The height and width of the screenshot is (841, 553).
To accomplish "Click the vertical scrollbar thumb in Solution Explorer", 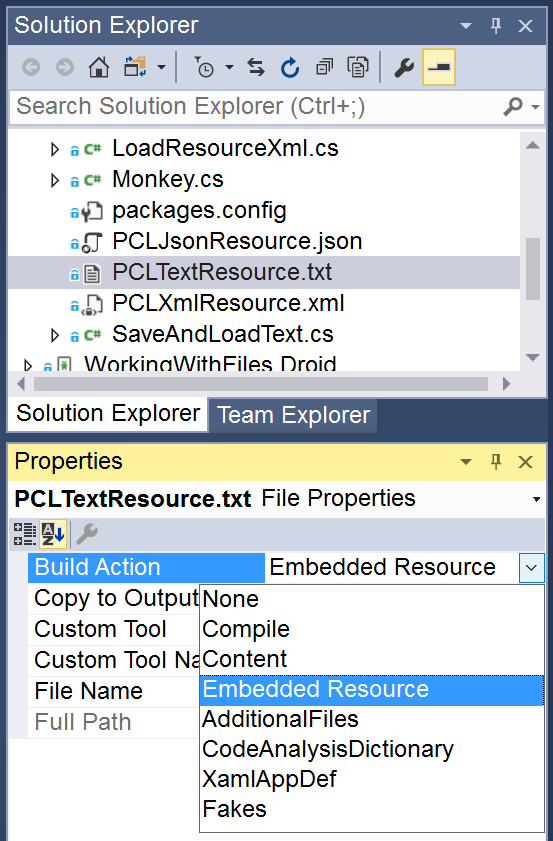I will (533, 269).
